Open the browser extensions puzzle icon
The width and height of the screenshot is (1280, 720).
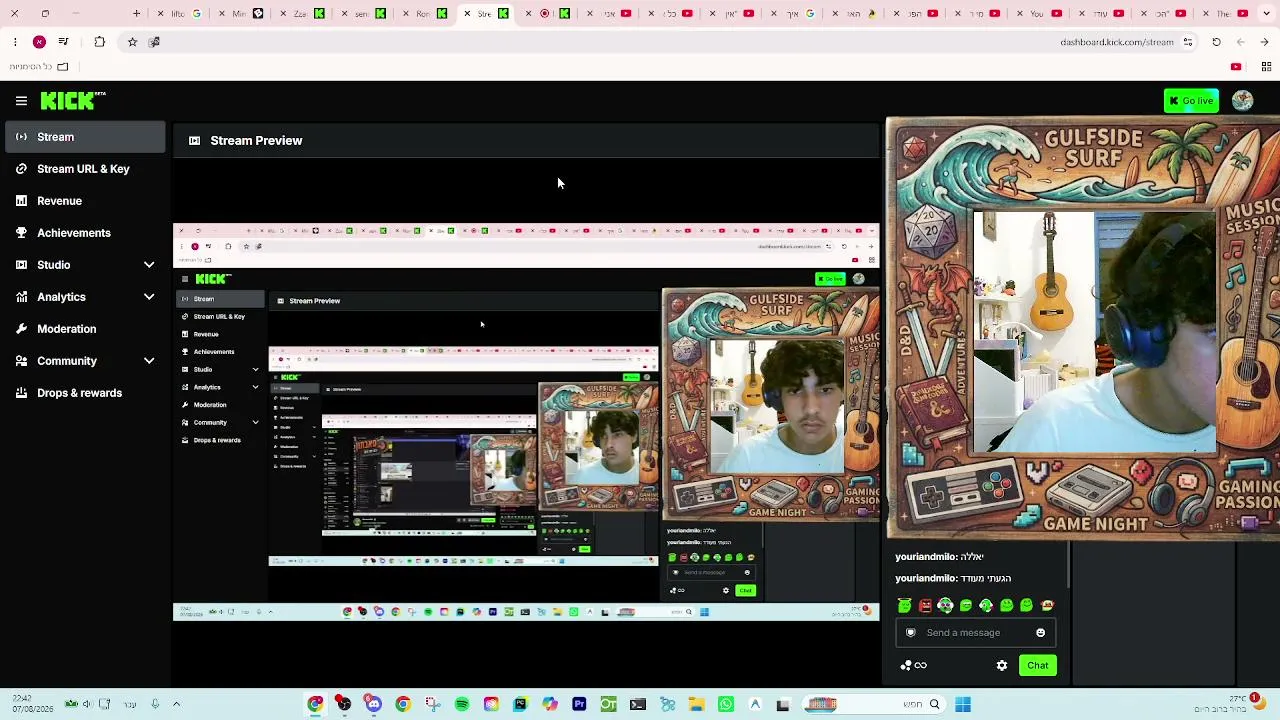coord(99,42)
